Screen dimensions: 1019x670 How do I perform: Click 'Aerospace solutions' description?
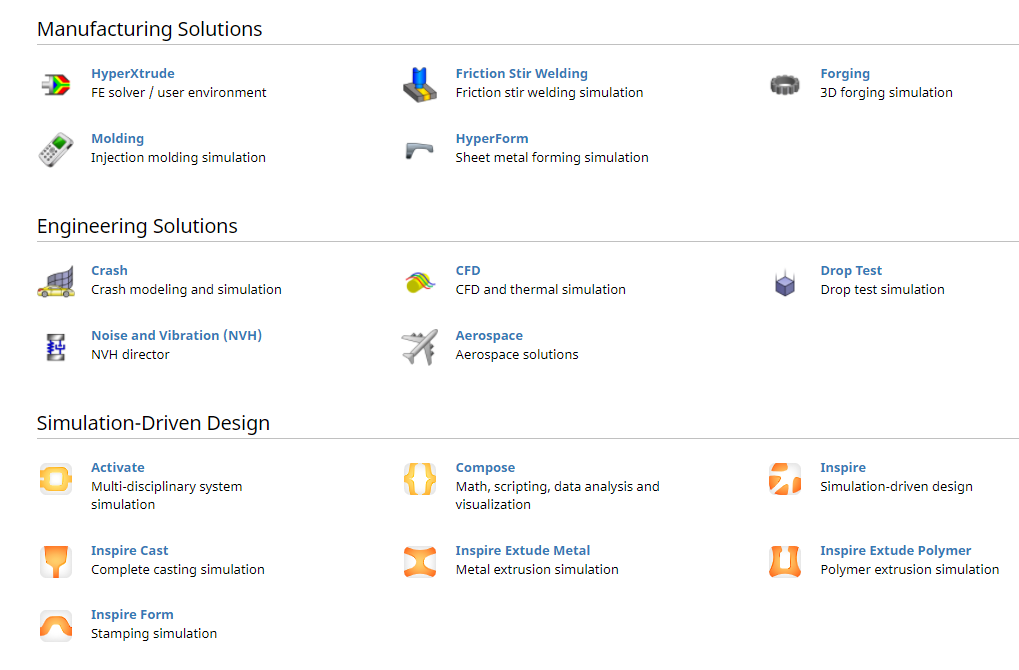tap(517, 354)
